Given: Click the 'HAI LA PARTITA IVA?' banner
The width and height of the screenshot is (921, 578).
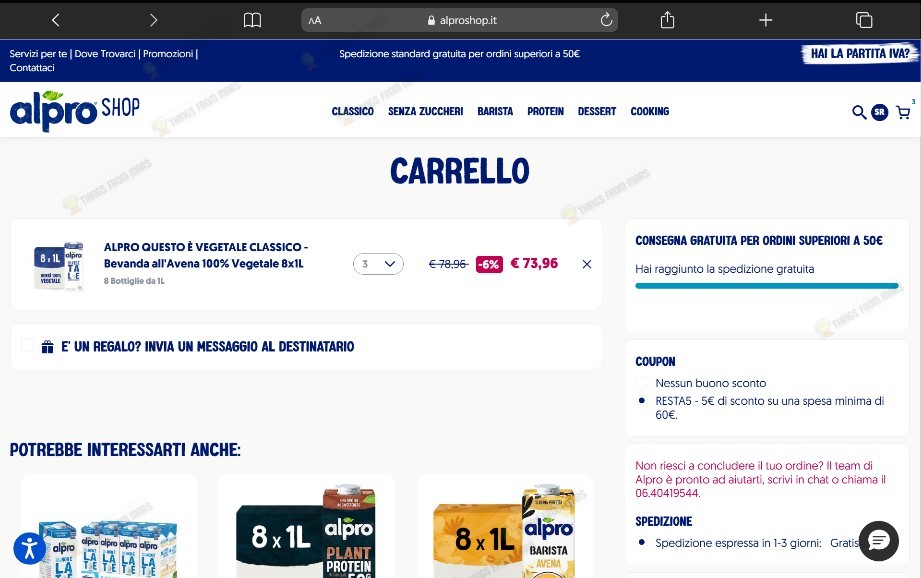Looking at the screenshot, I should click(860, 53).
